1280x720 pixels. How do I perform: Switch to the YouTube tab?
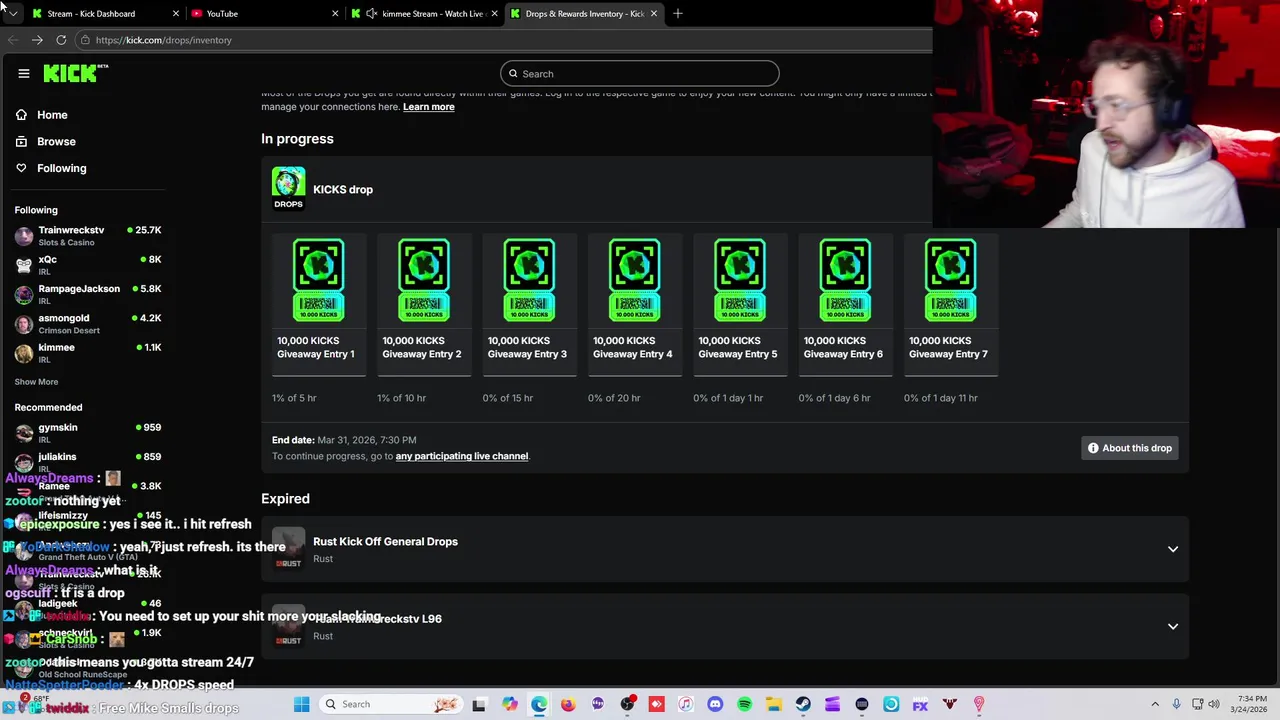click(264, 14)
